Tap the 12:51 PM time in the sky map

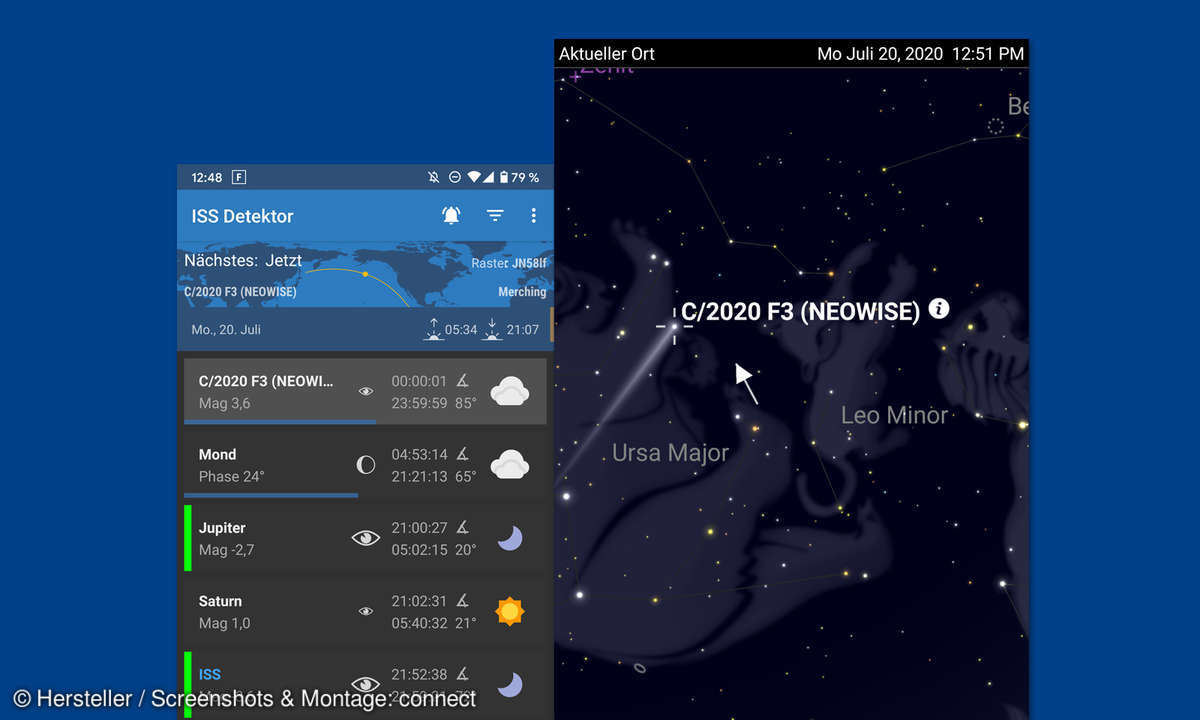[988, 54]
